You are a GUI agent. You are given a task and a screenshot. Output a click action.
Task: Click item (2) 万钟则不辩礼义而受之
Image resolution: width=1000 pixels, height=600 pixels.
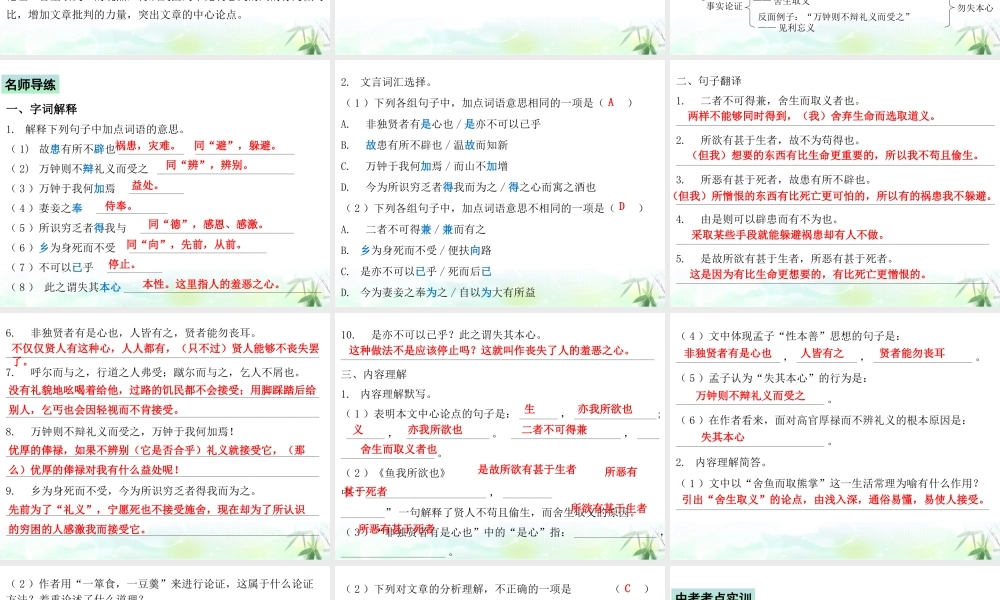coord(78,168)
